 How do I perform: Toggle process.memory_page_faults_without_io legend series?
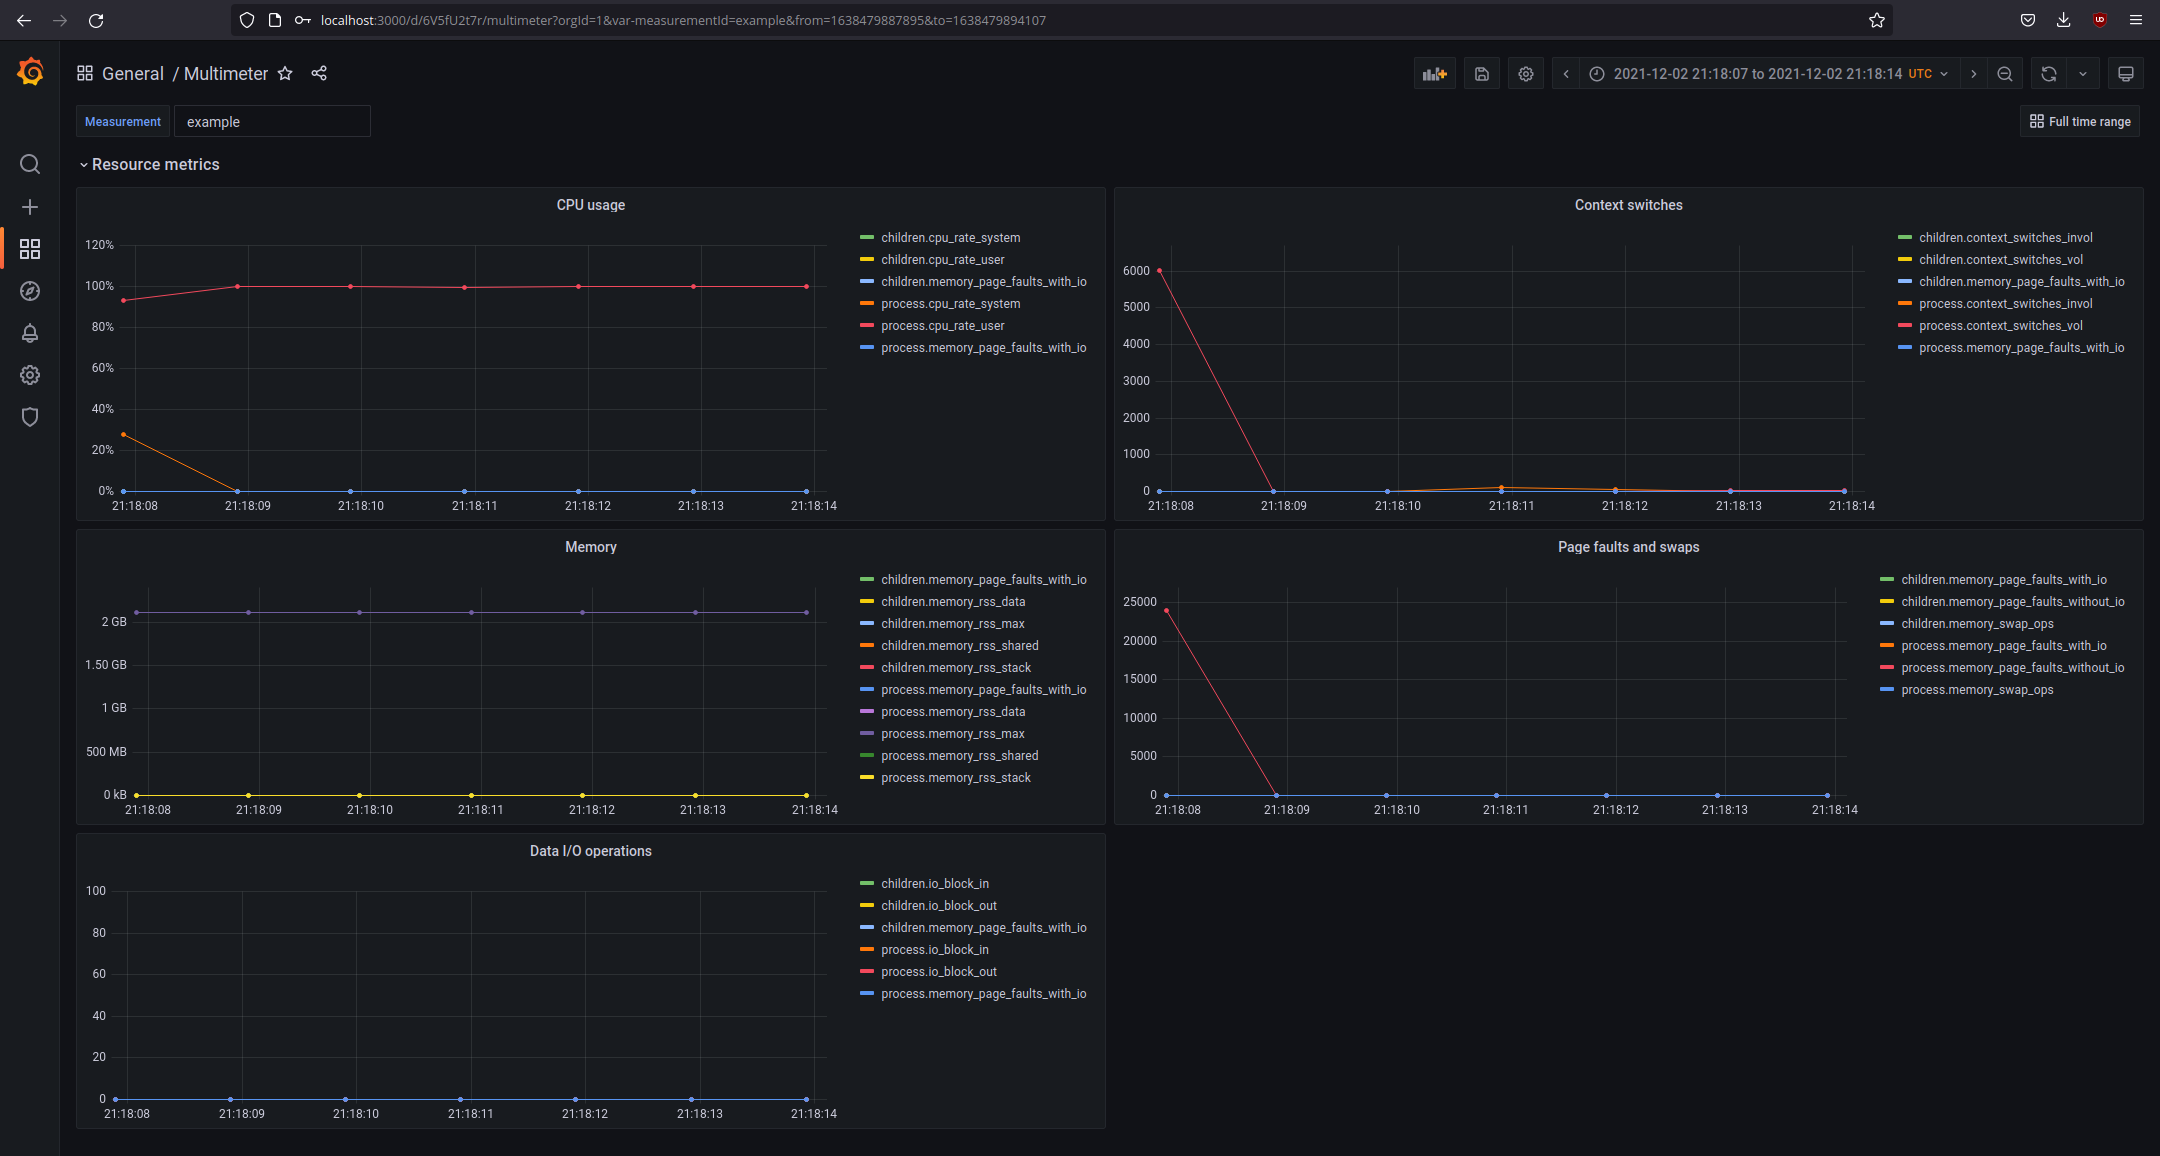[2012, 668]
